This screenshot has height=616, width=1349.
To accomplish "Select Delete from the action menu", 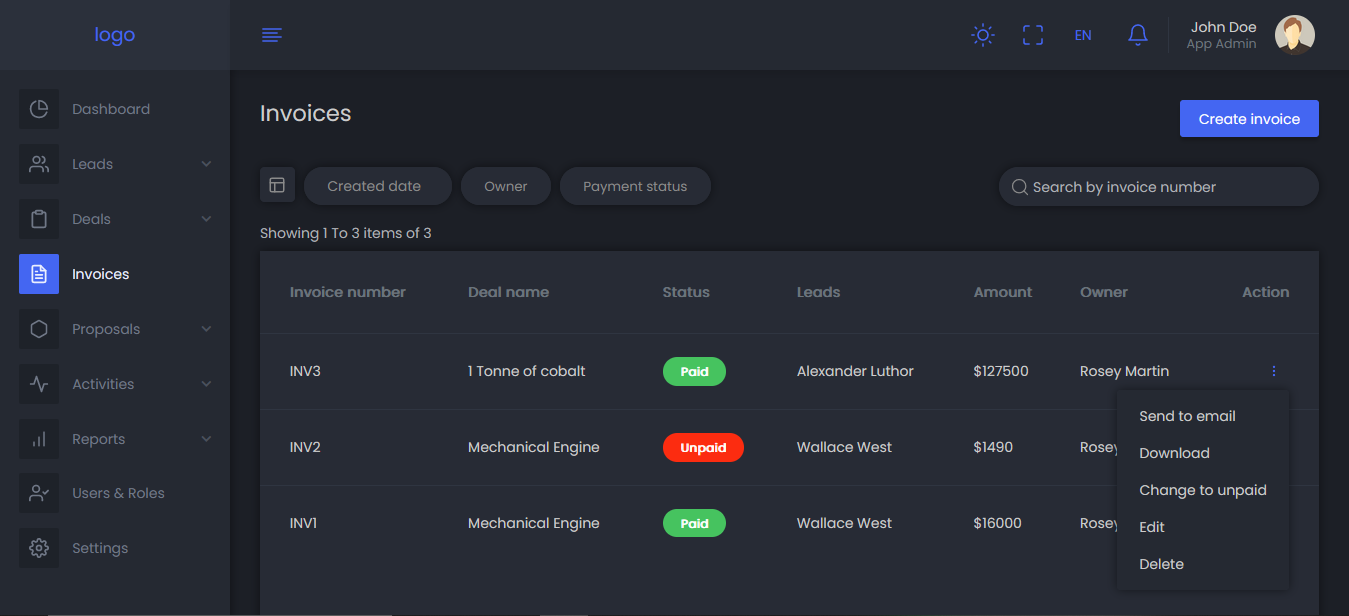I will tap(1161, 564).
